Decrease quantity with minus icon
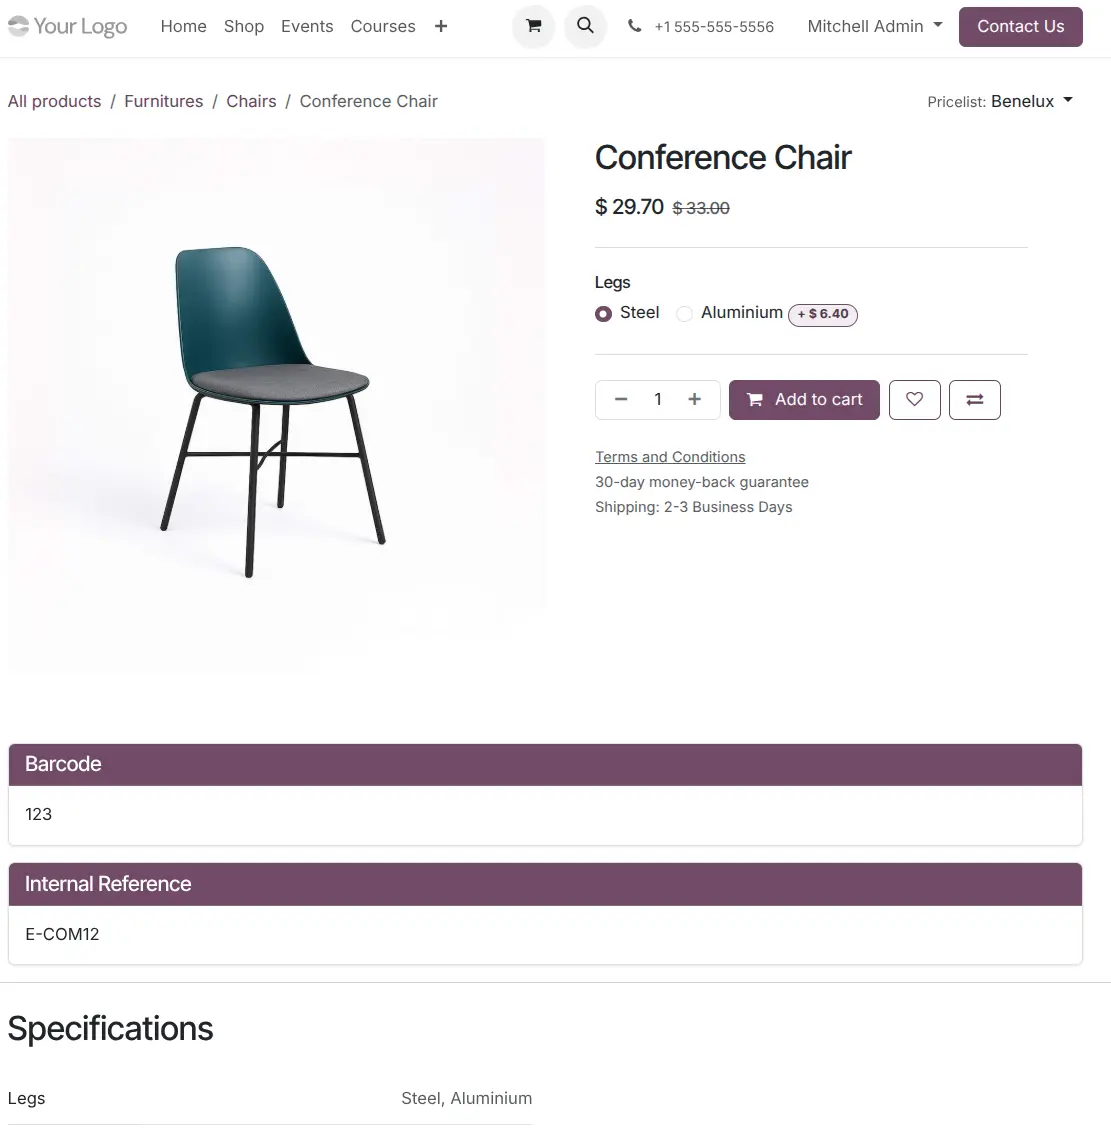This screenshot has height=1144, width=1111. click(621, 400)
